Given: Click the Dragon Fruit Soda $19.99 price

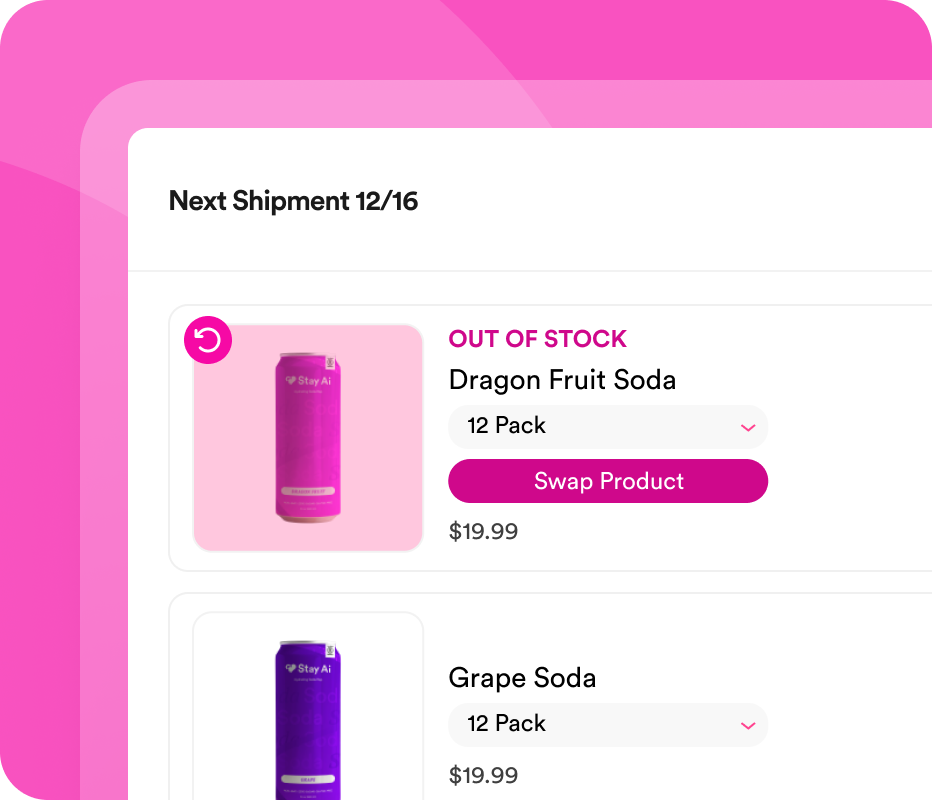Looking at the screenshot, I should tap(483, 531).
